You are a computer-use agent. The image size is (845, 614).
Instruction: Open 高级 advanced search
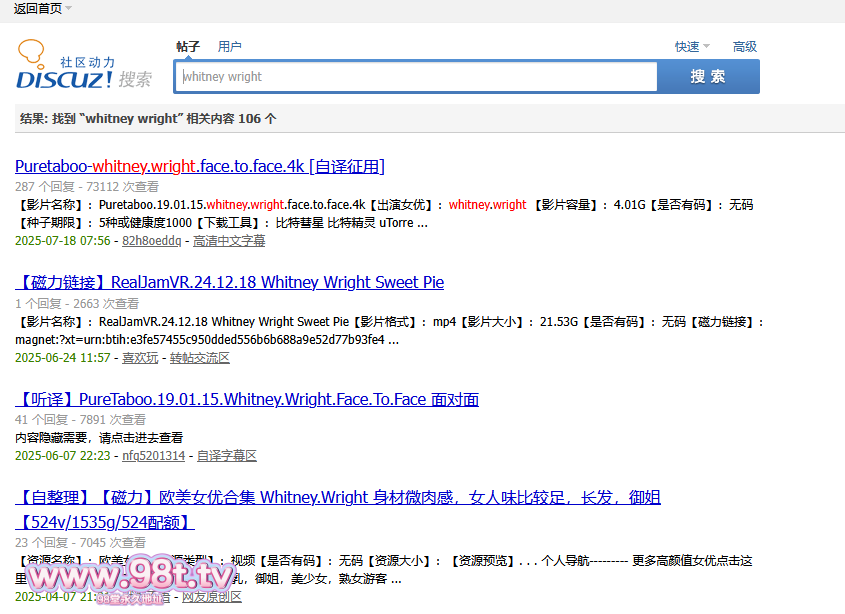coord(745,47)
